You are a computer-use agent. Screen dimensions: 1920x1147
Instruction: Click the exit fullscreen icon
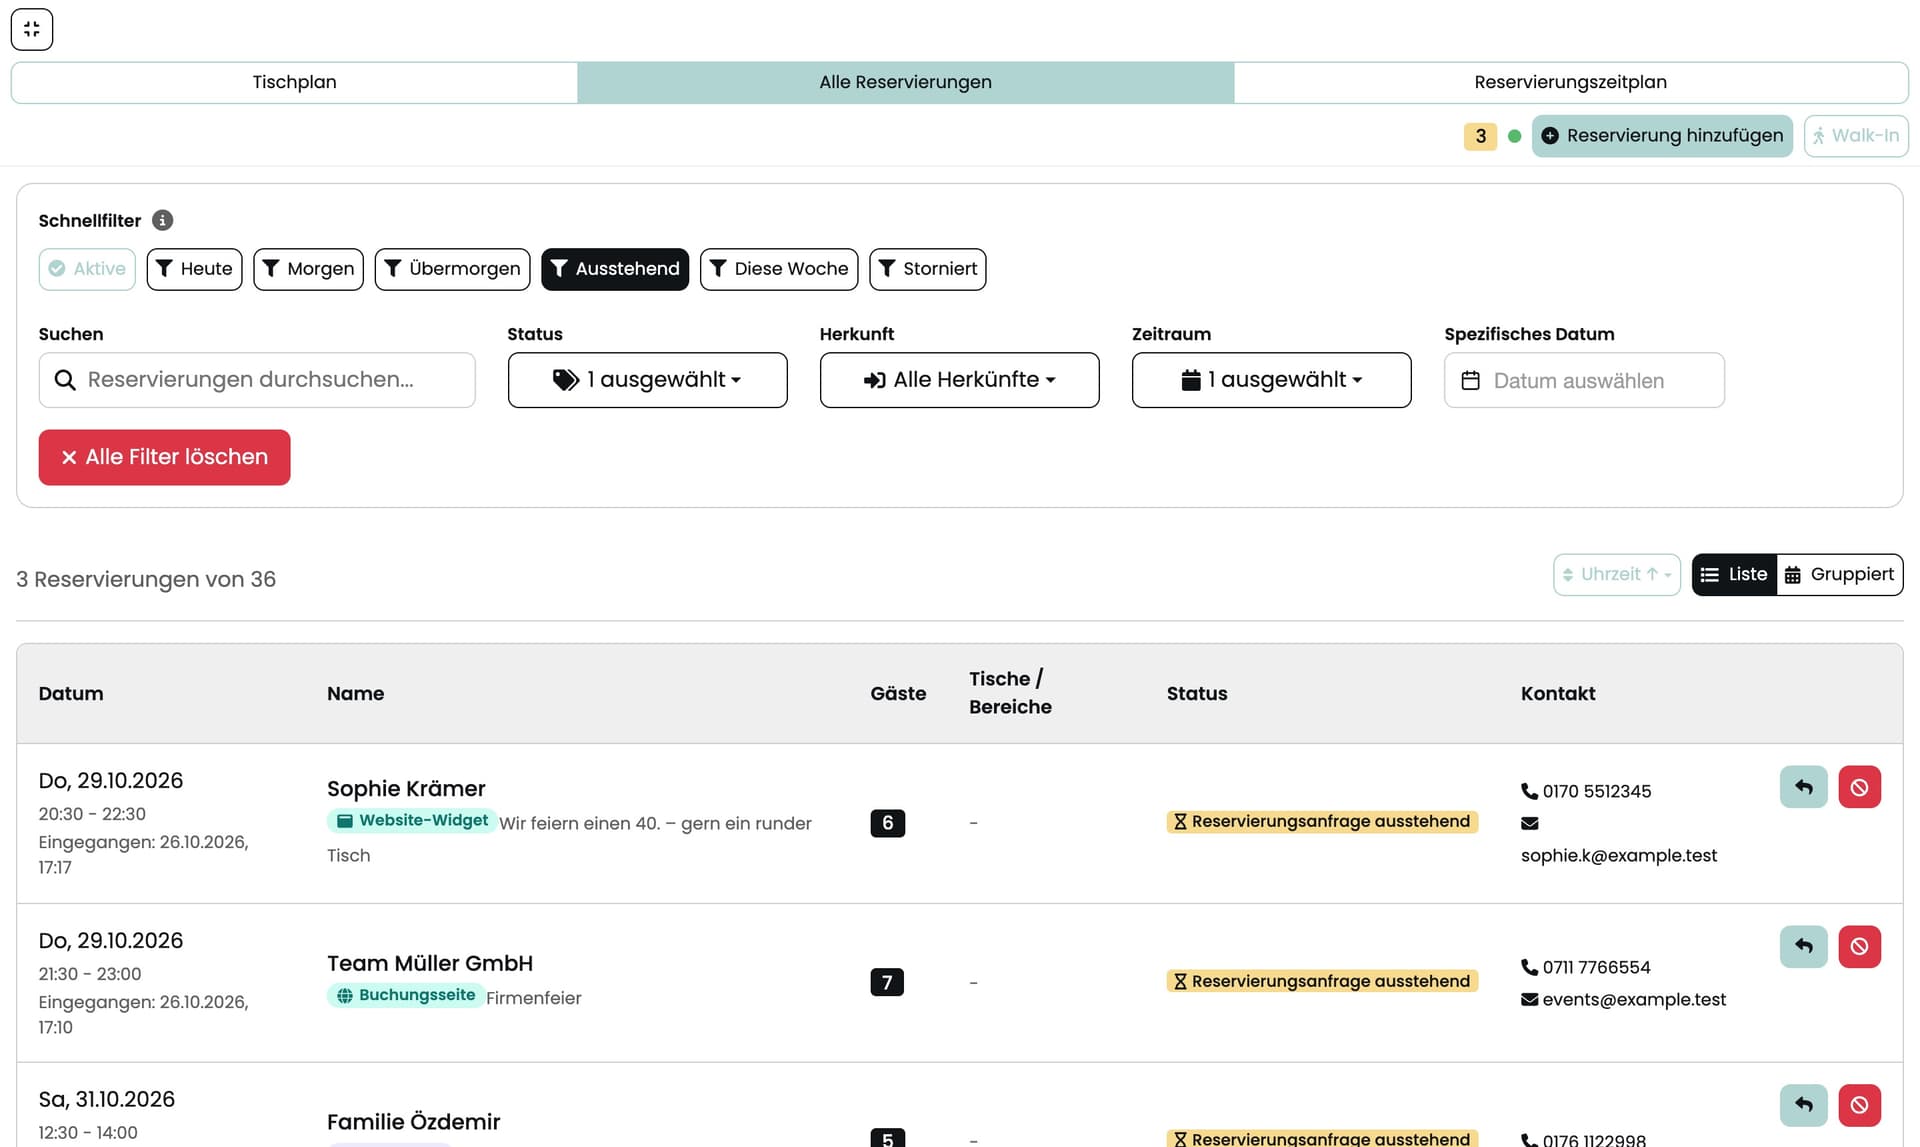32,29
